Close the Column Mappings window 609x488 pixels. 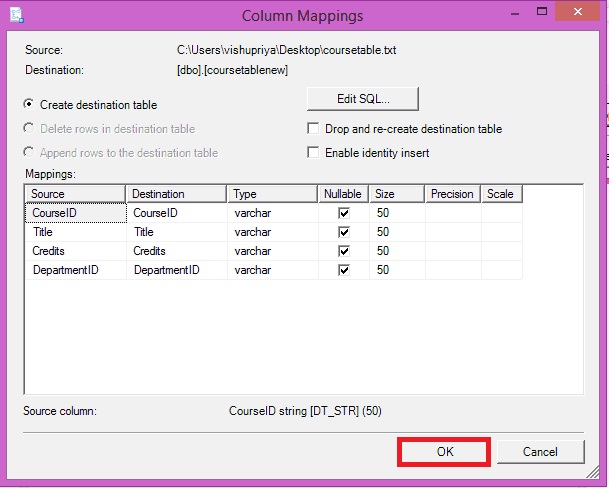point(578,12)
